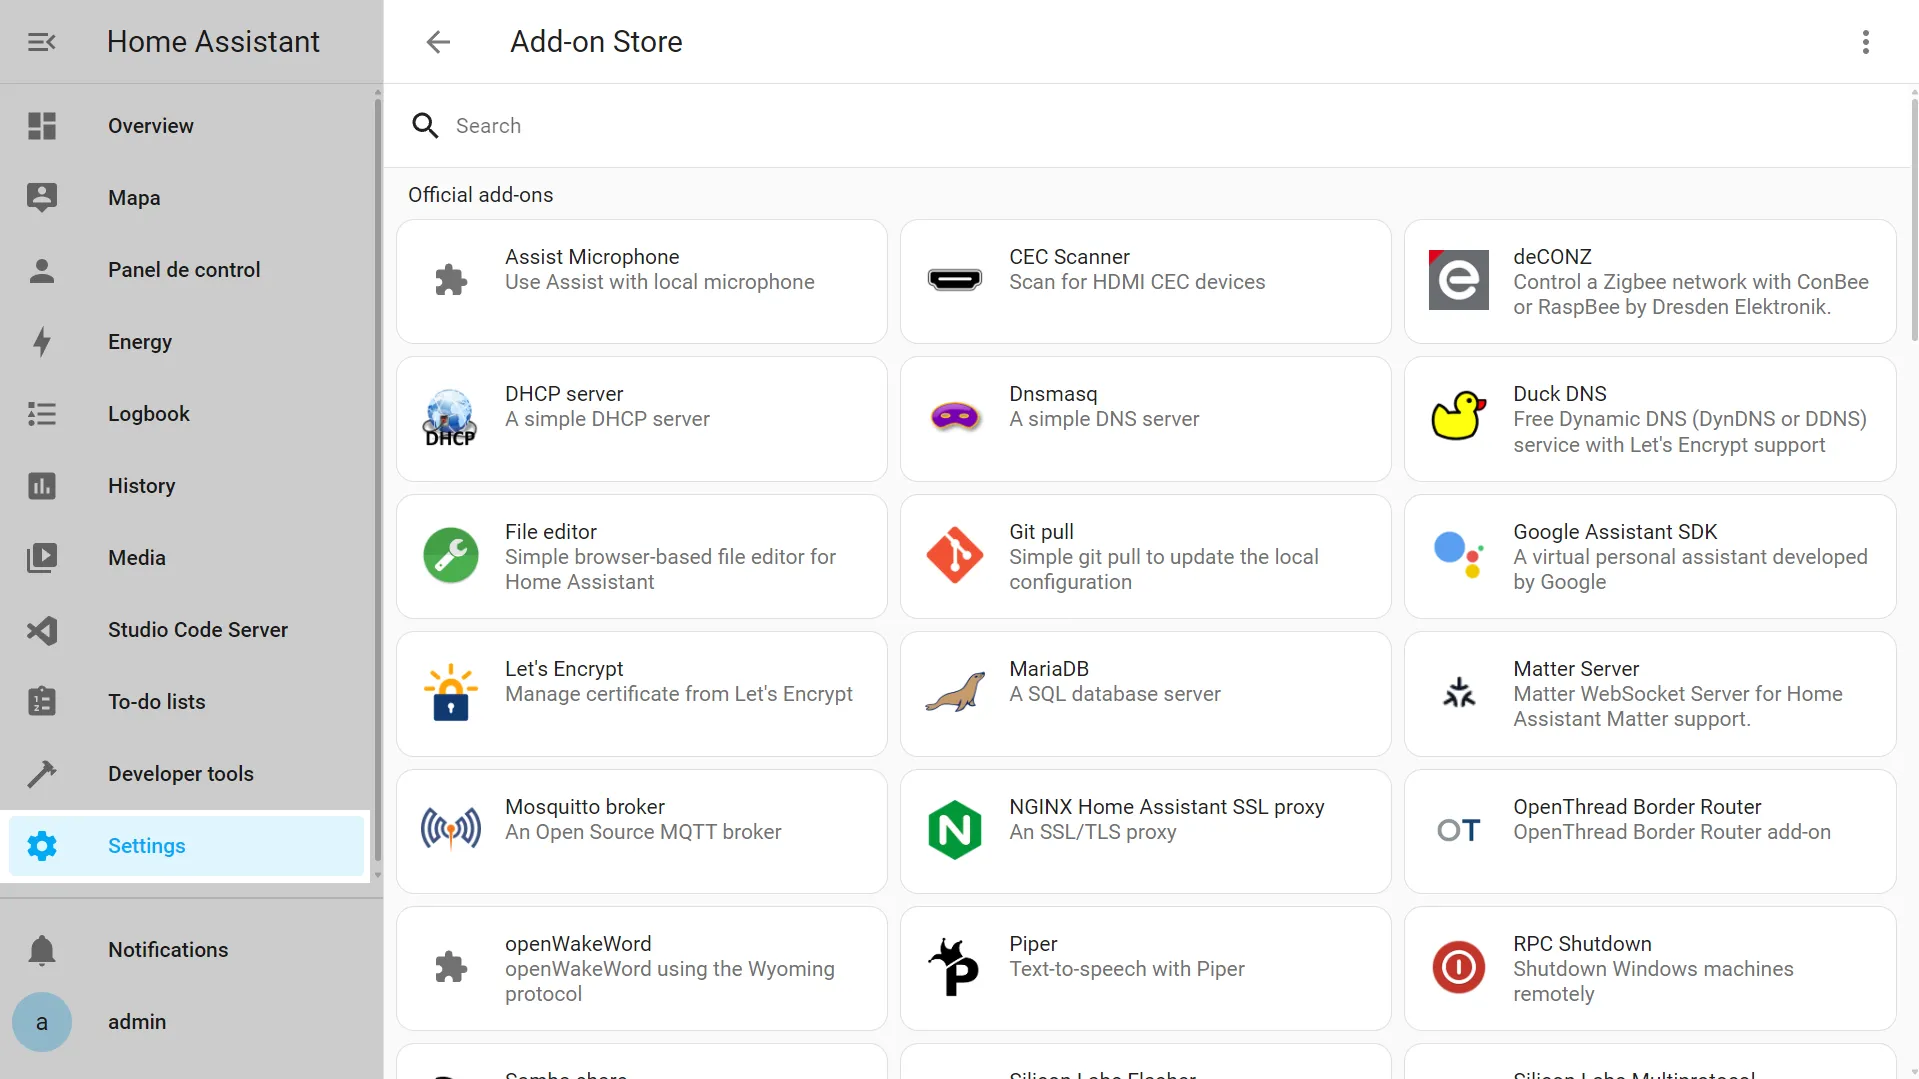Click the 'Home Assistant' sidebar title
The height and width of the screenshot is (1079, 1919).
[x=213, y=42]
